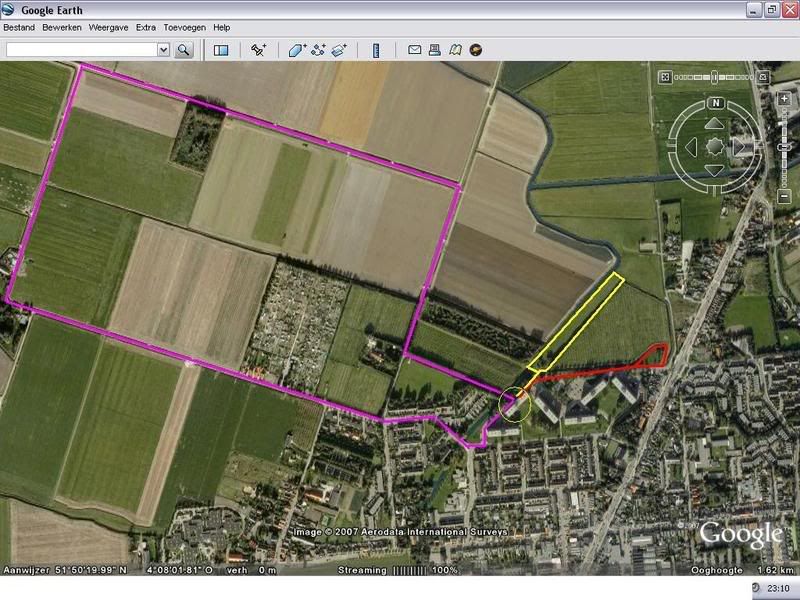Image resolution: width=800 pixels, height=600 pixels.
Task: Click the email envelope icon
Action: point(414,49)
